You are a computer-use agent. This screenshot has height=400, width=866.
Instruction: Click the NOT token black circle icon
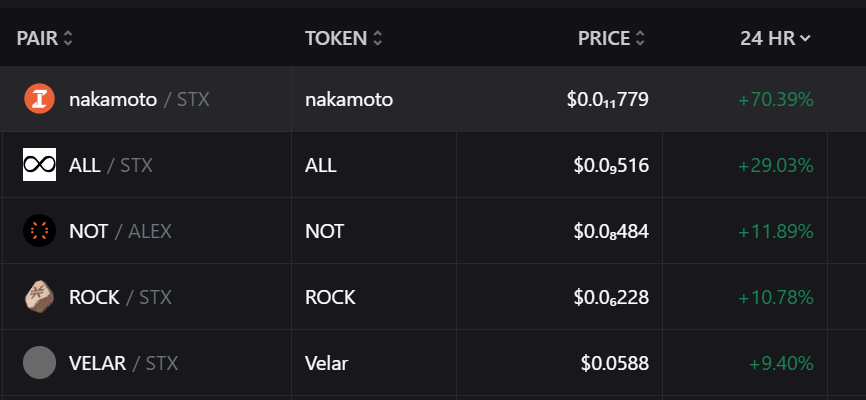(x=39, y=230)
